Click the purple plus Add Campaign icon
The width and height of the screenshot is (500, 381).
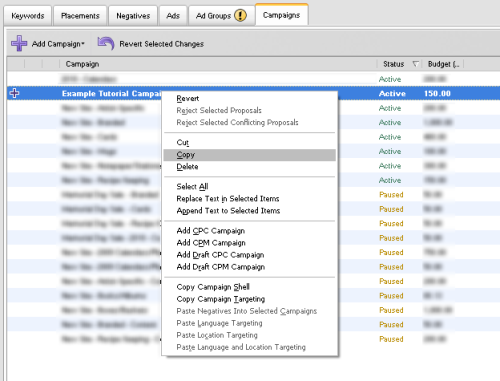click(19, 44)
